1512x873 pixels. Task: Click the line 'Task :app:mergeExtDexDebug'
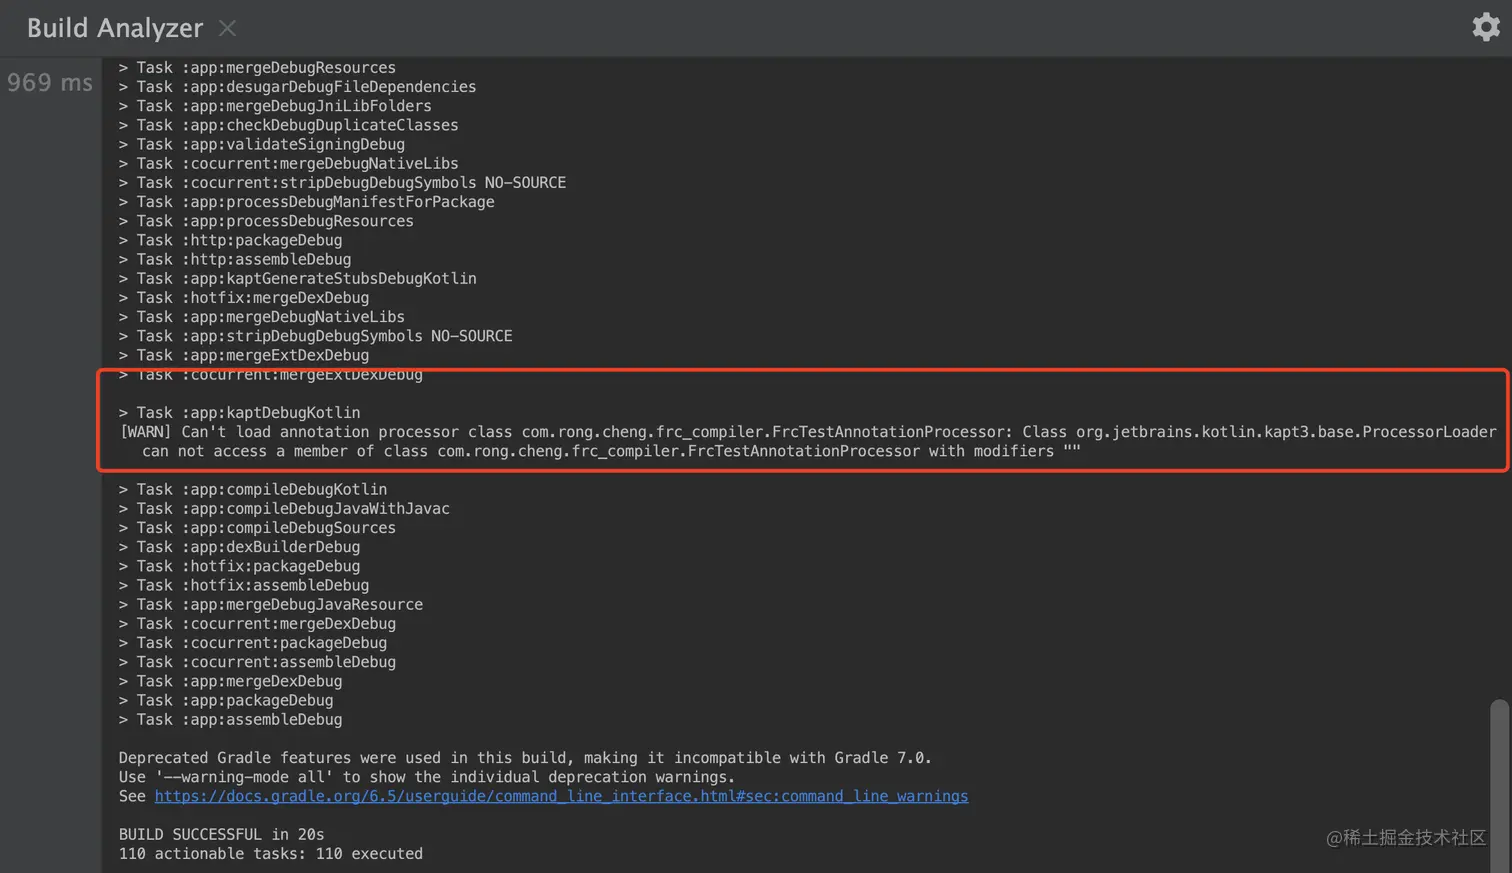tap(244, 355)
